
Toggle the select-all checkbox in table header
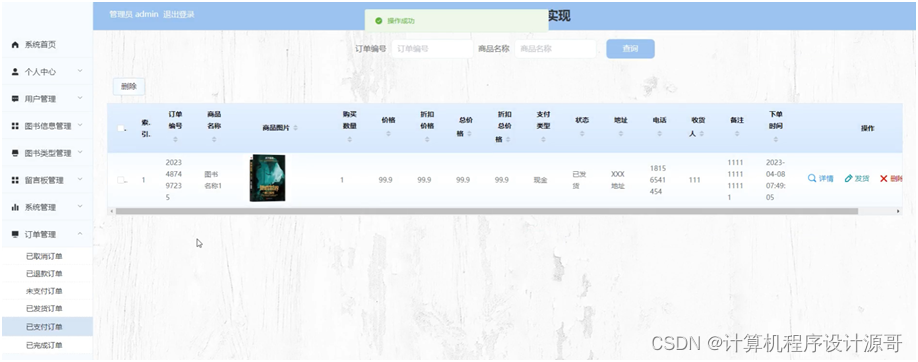click(121, 128)
